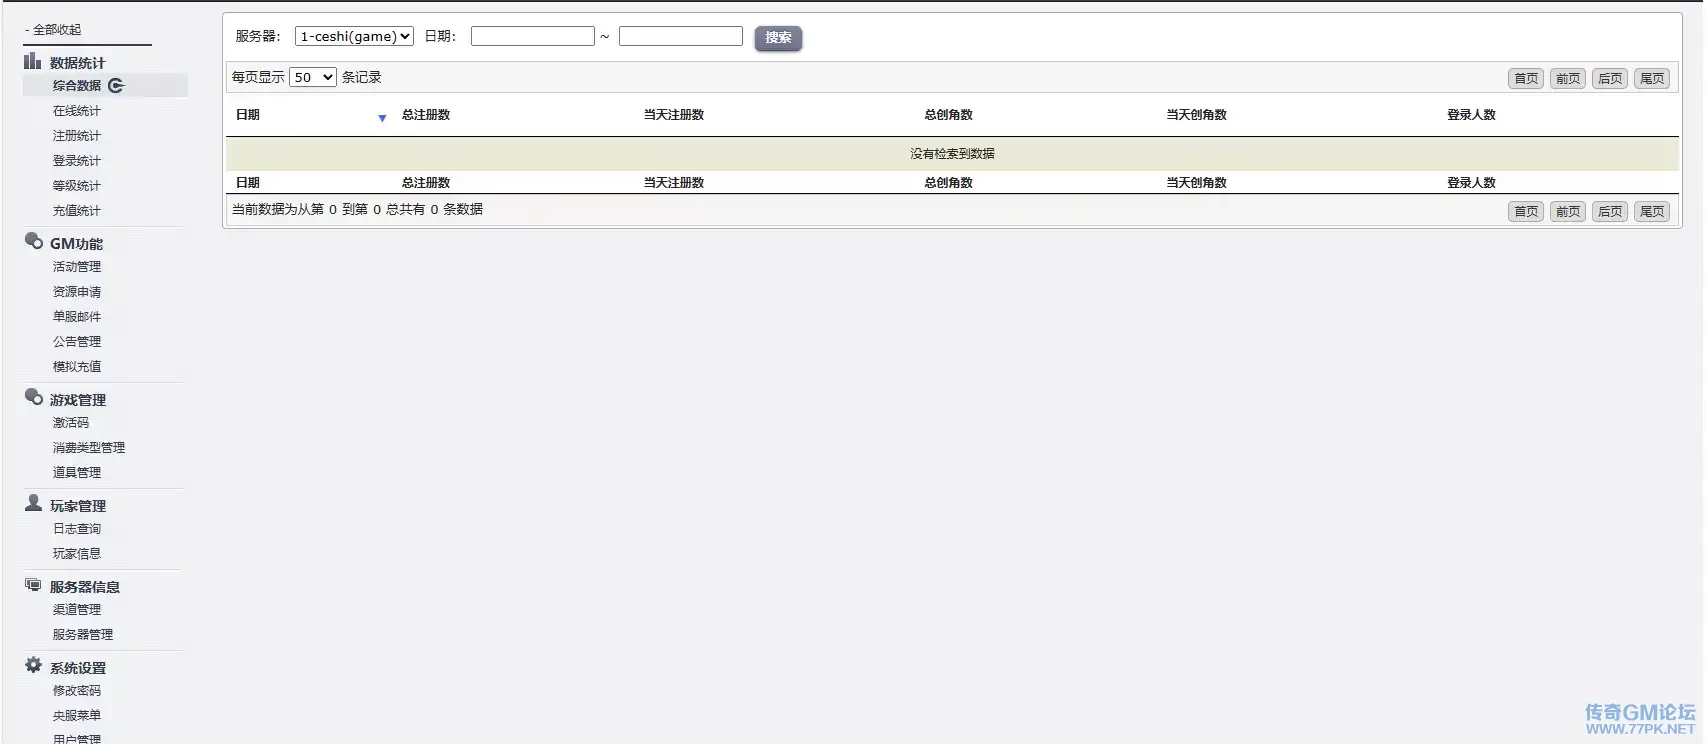Click the 玩家管理 user icon
Viewport: 1706px width, 744px height.
click(x=33, y=503)
